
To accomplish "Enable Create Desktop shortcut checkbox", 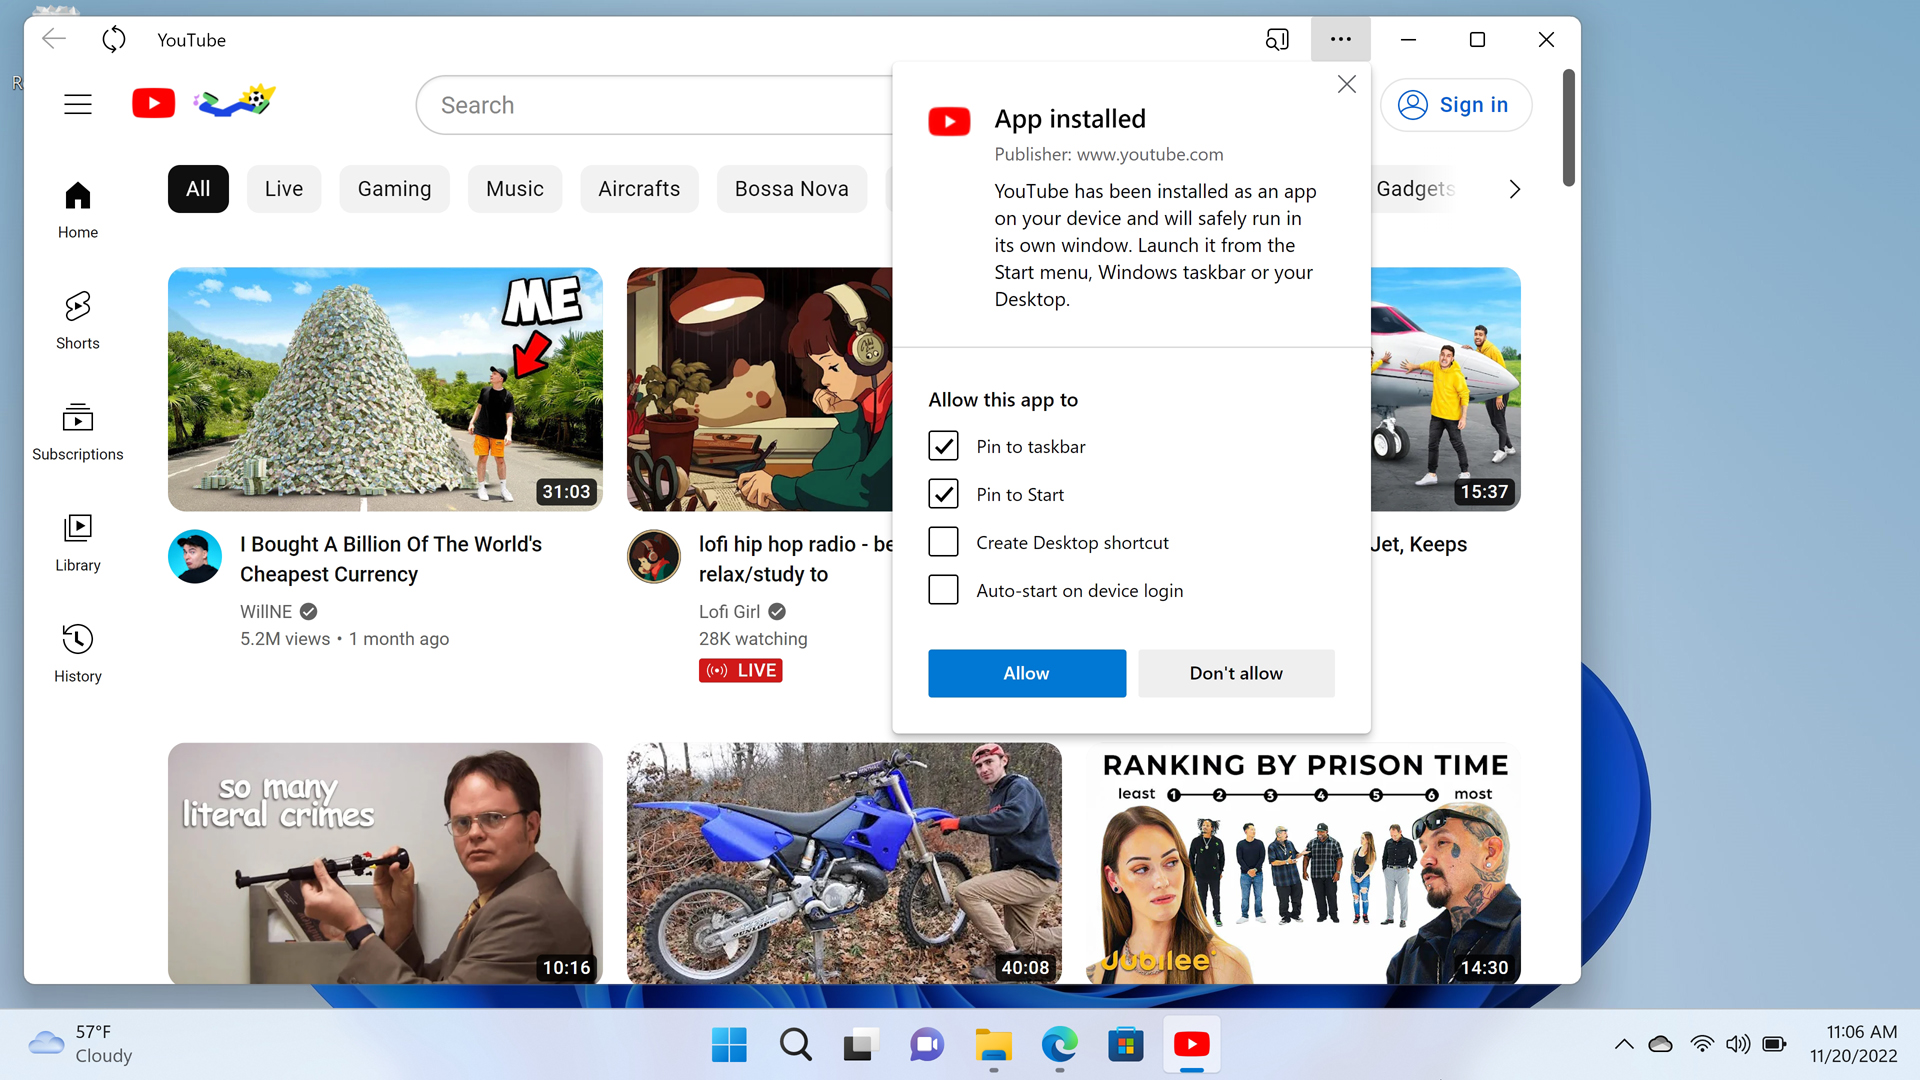I will coord(943,542).
